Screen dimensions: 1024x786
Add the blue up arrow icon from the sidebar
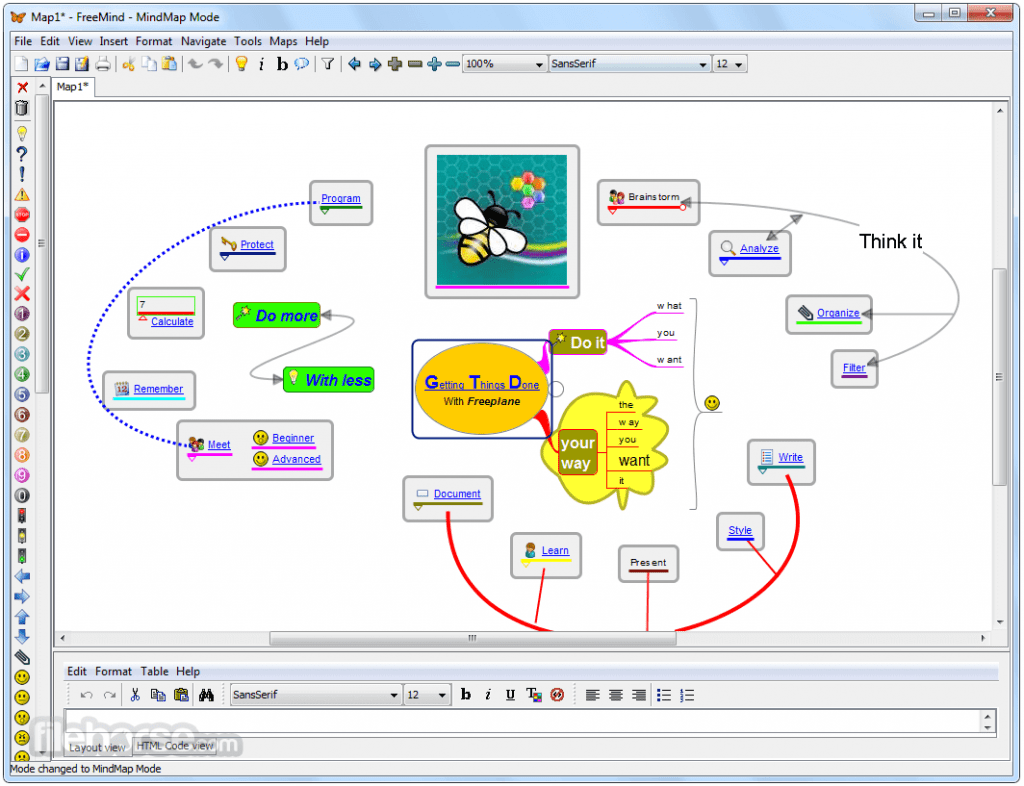(22, 616)
